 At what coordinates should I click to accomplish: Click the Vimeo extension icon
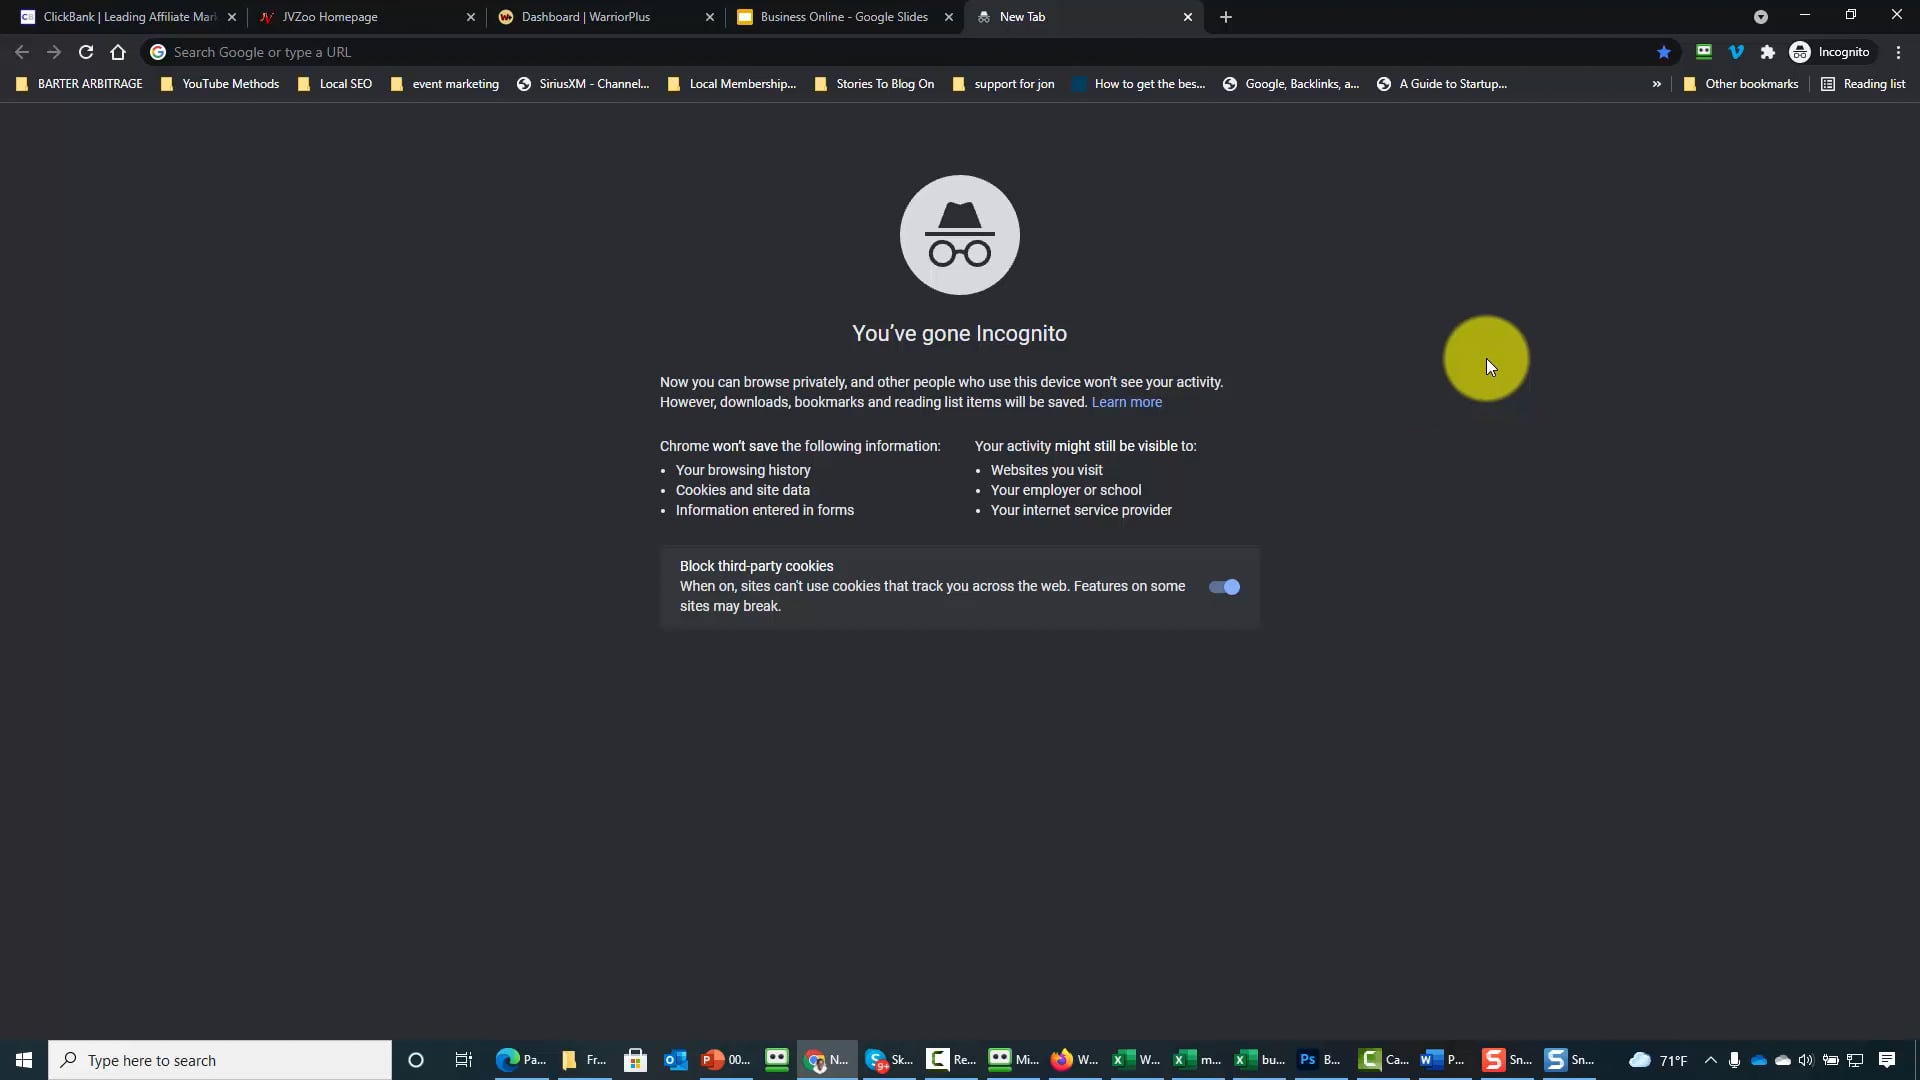pyautogui.click(x=1736, y=52)
